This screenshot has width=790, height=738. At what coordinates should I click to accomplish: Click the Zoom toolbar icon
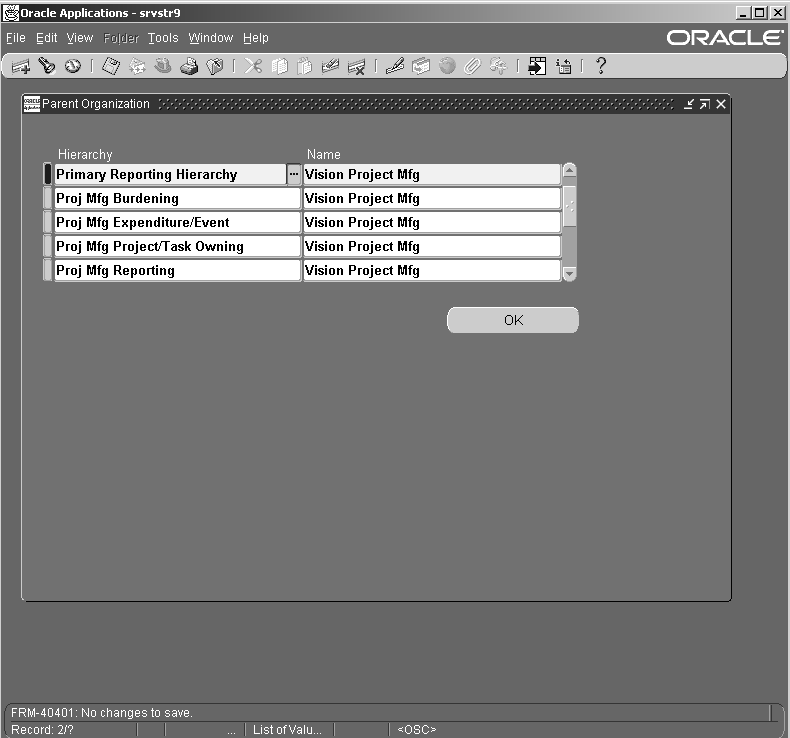pyautogui.click(x=421, y=66)
